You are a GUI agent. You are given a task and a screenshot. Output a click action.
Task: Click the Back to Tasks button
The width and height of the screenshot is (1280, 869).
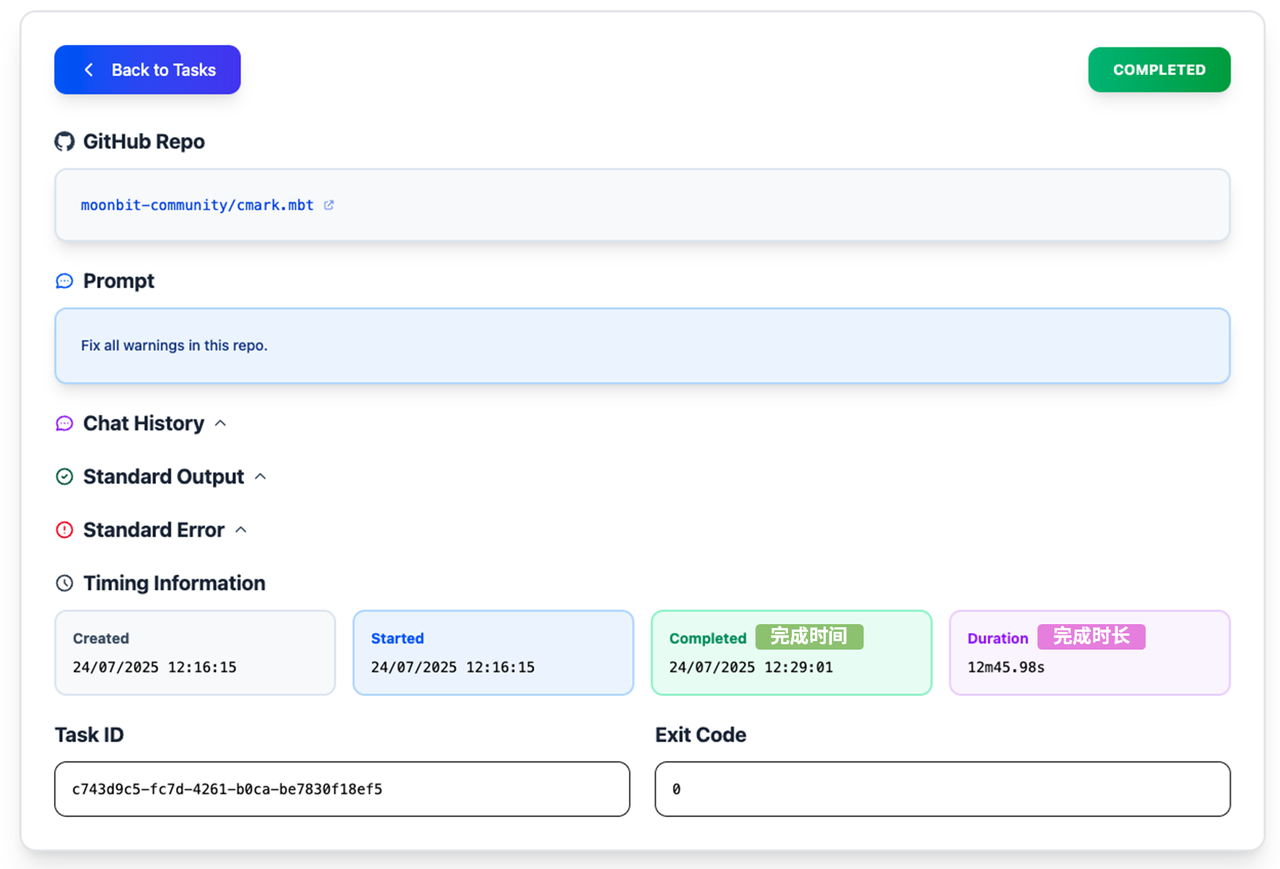(147, 70)
